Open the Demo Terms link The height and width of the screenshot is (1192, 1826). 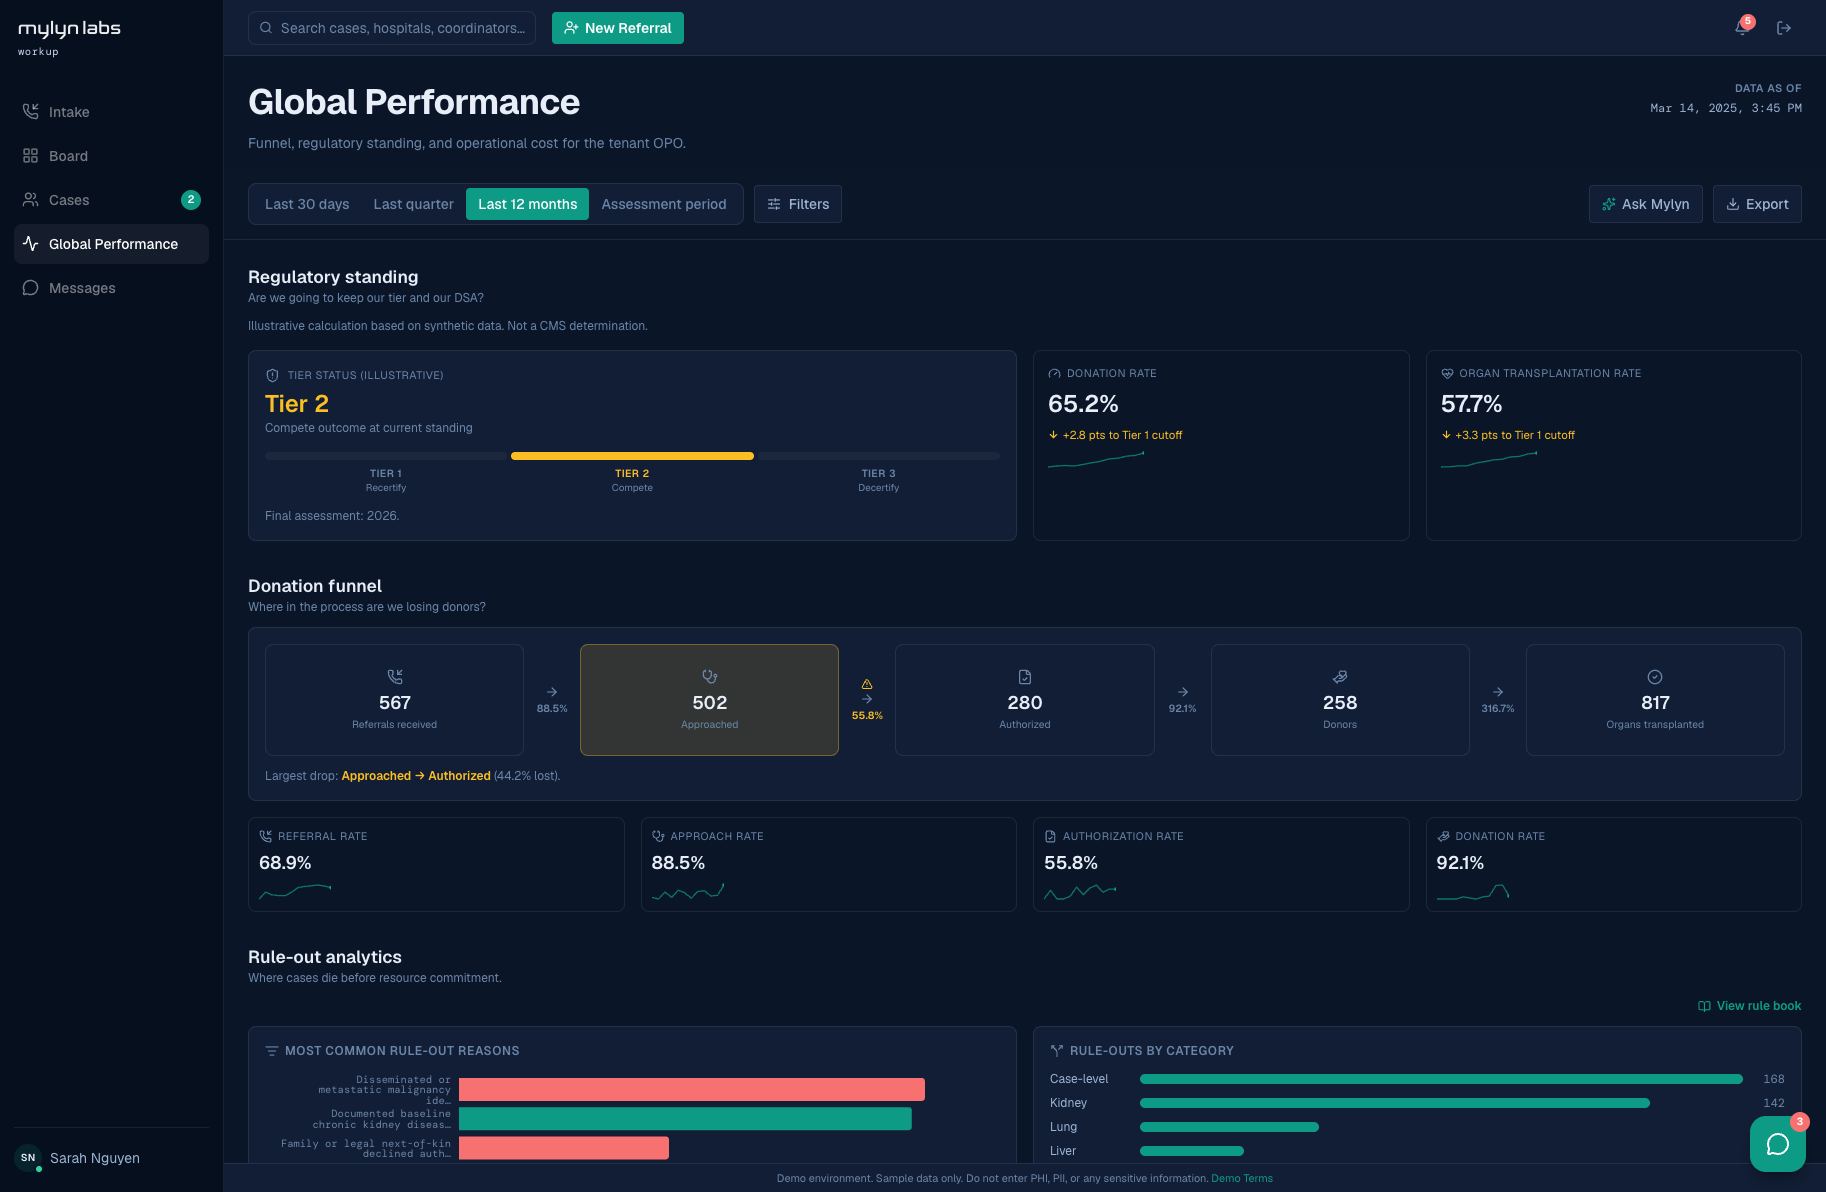(1242, 1178)
